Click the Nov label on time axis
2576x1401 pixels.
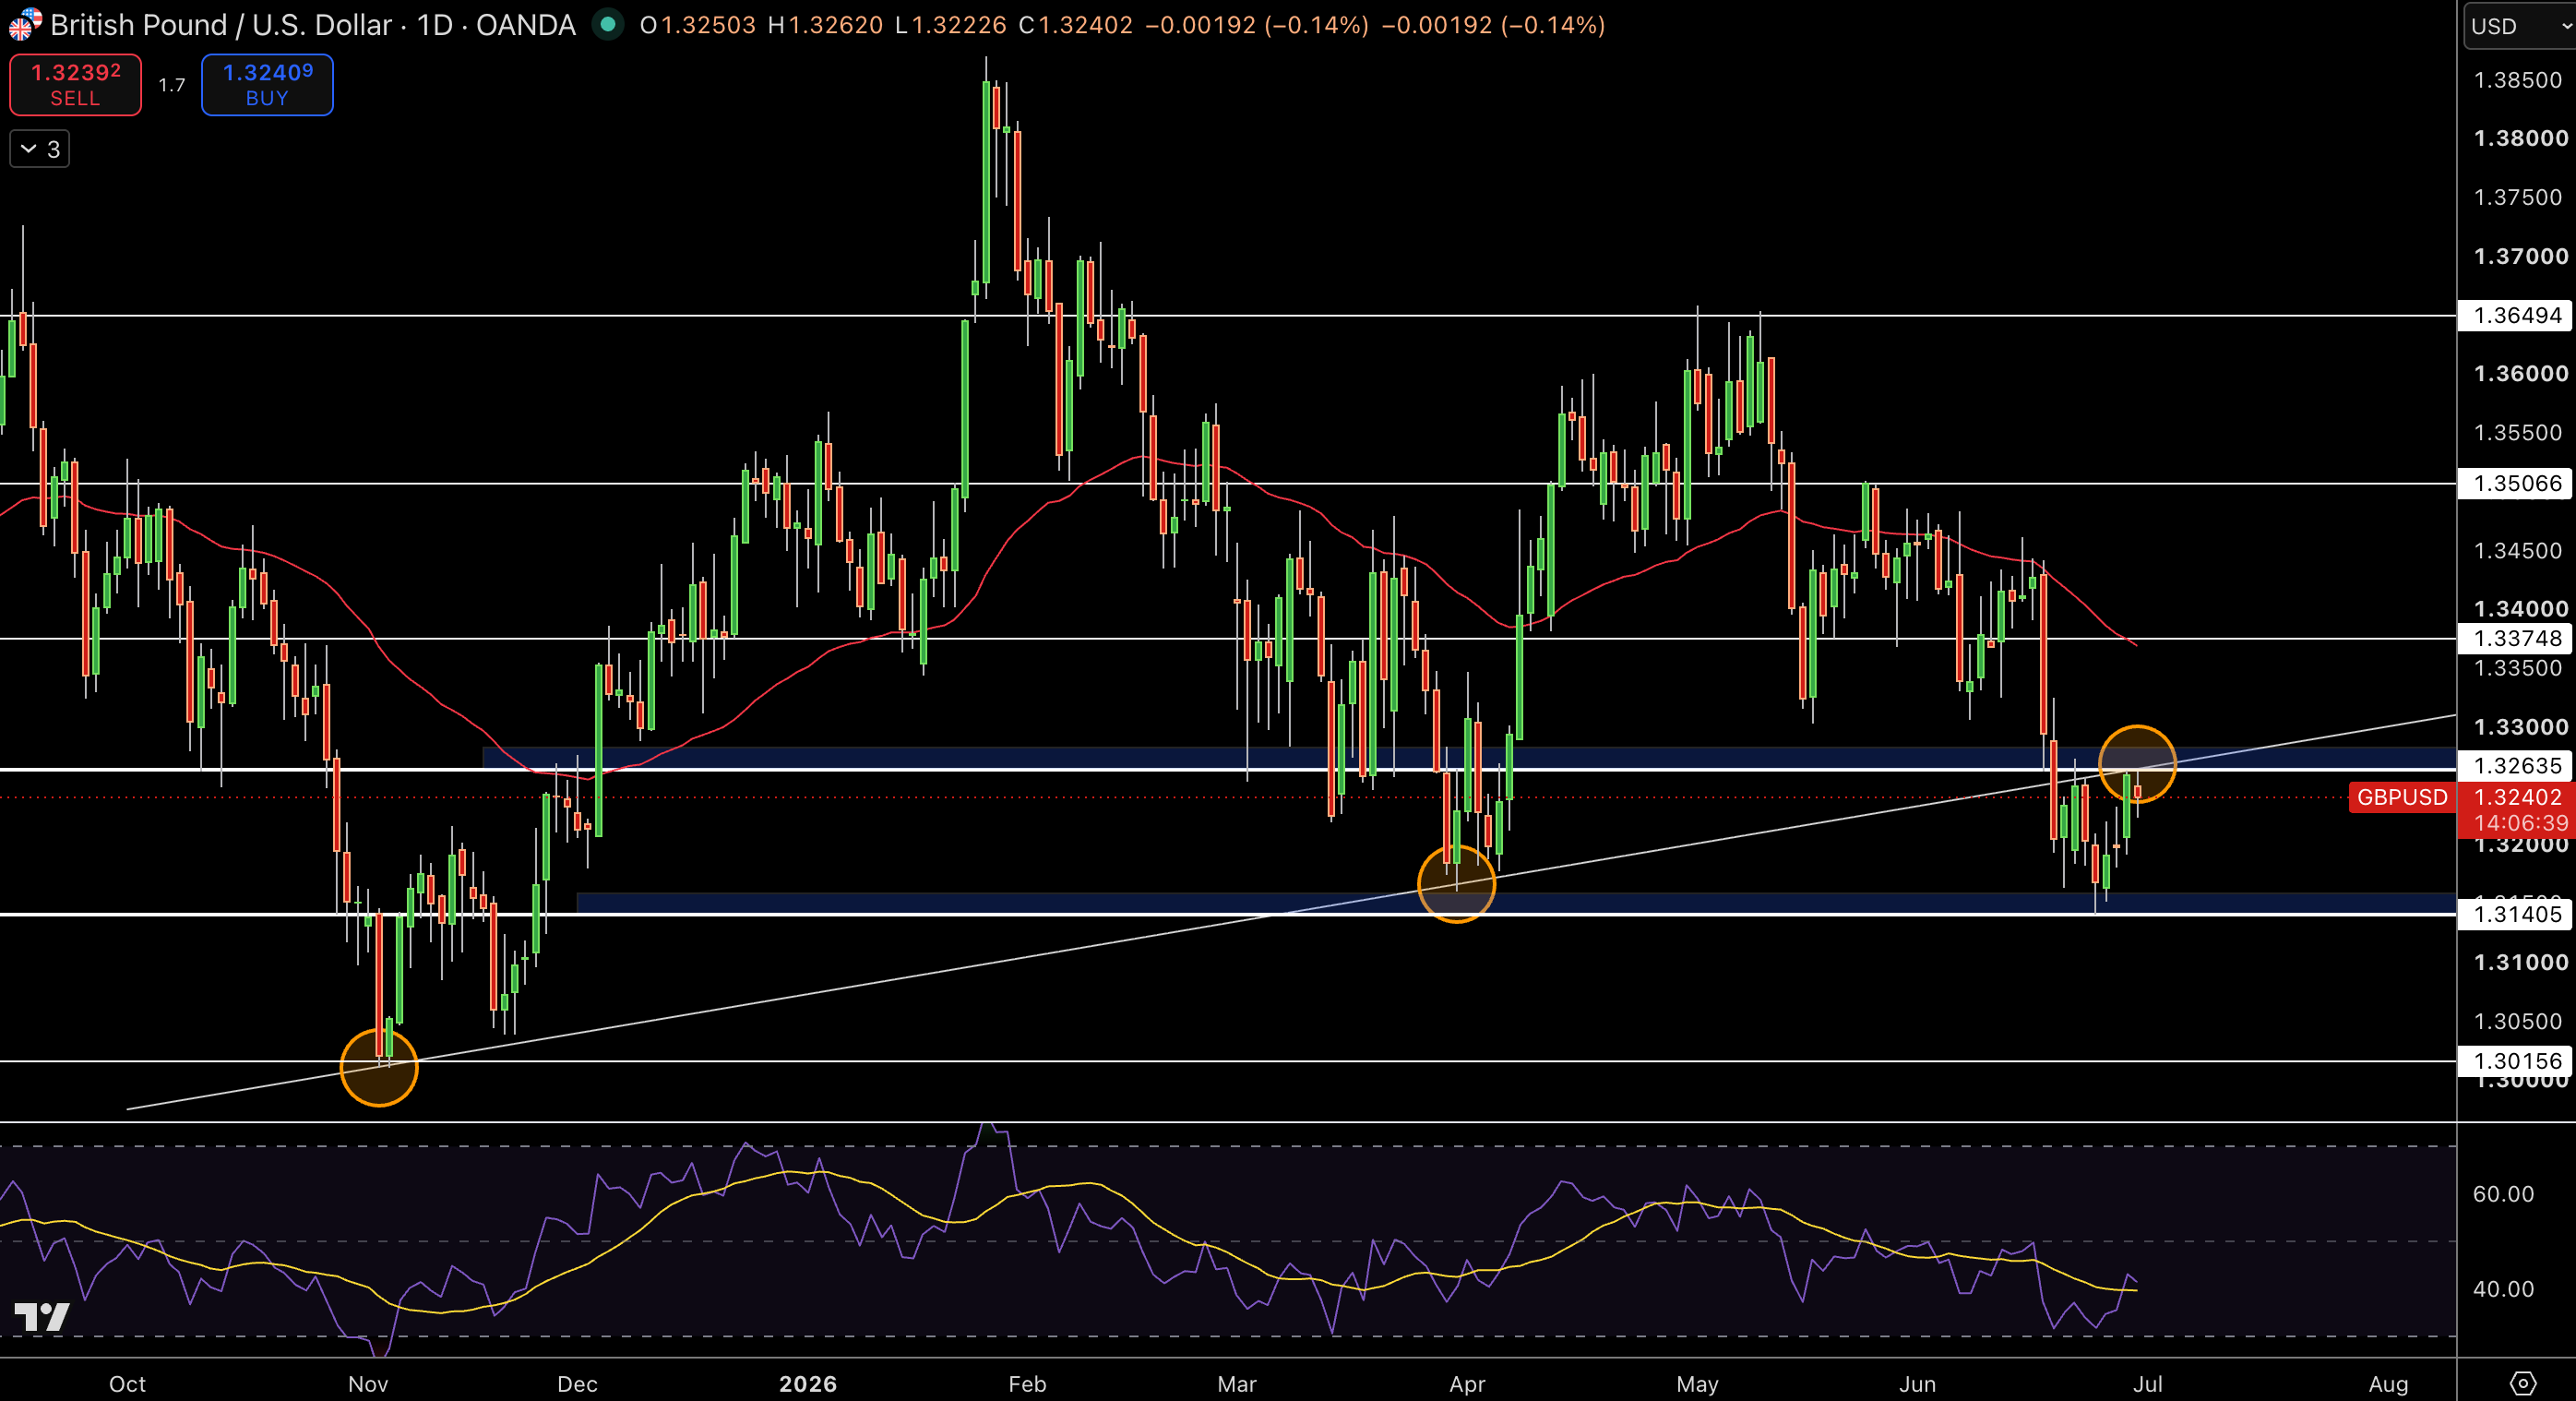coord(368,1384)
